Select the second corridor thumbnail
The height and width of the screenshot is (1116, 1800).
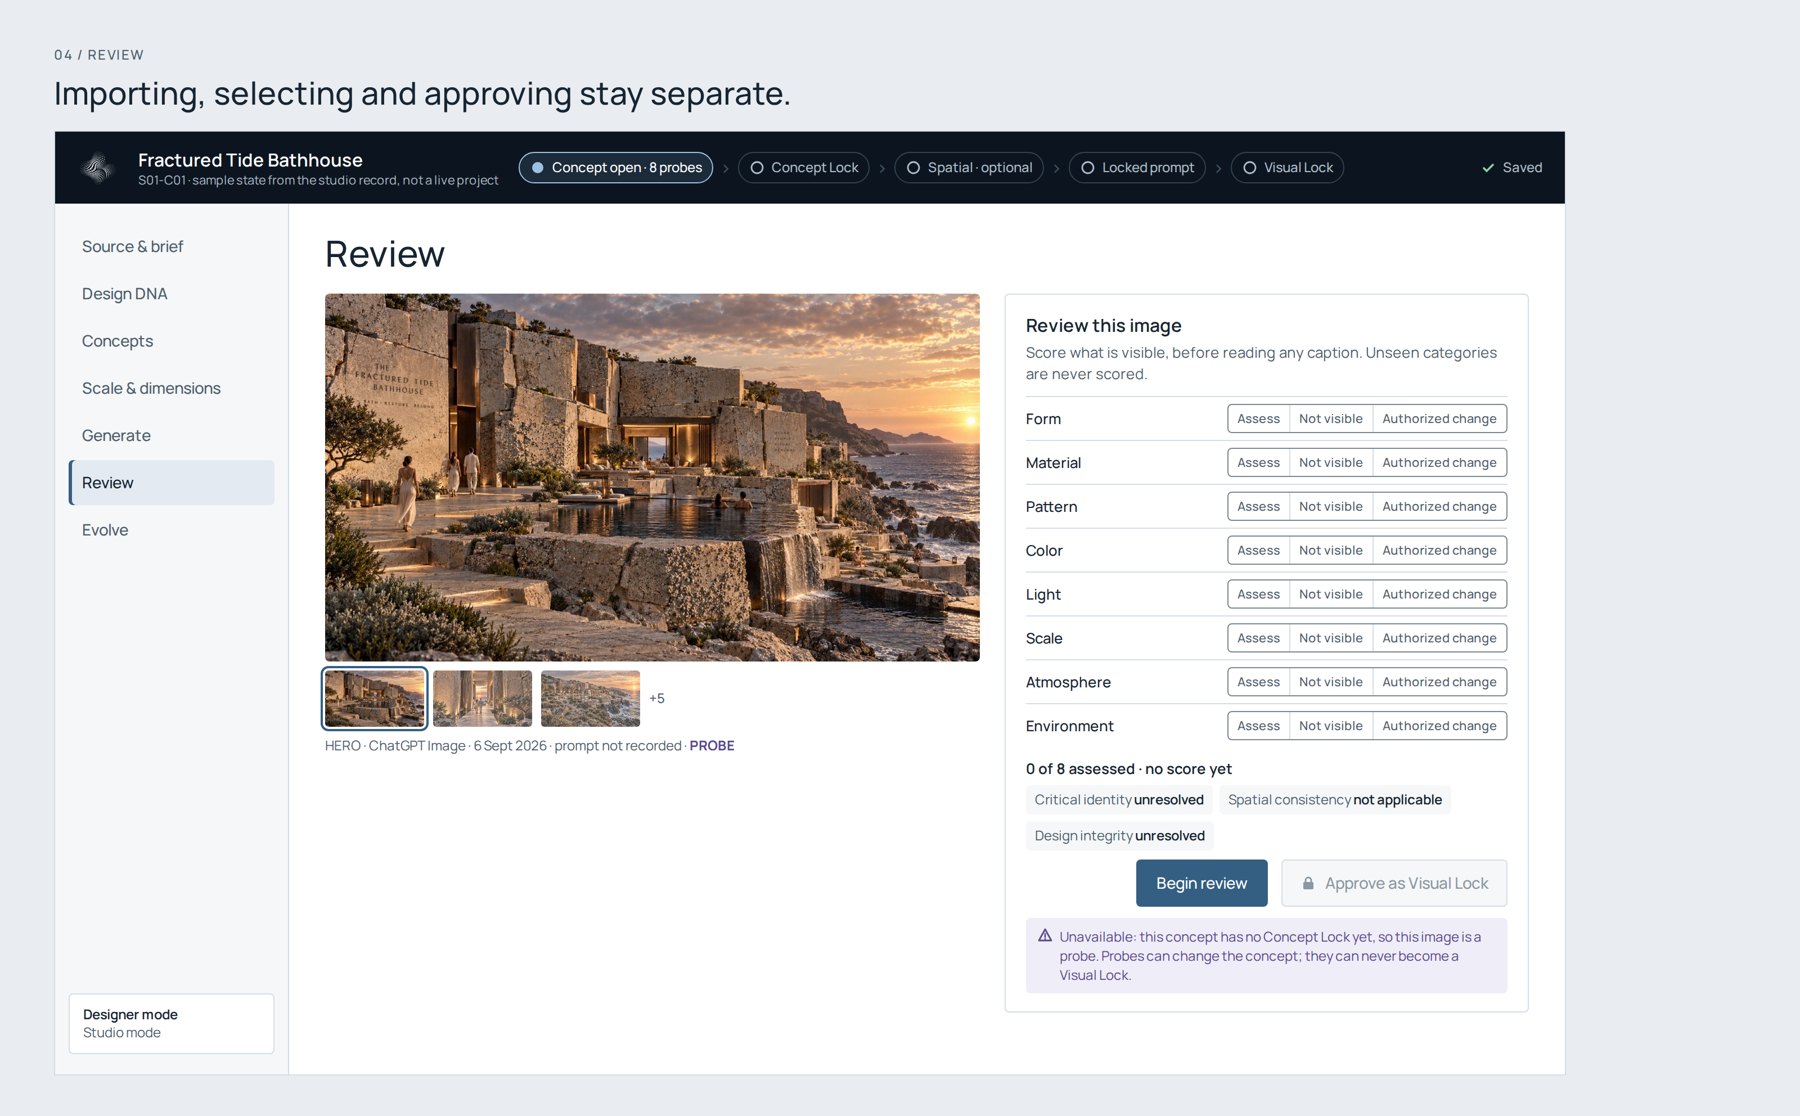482,698
